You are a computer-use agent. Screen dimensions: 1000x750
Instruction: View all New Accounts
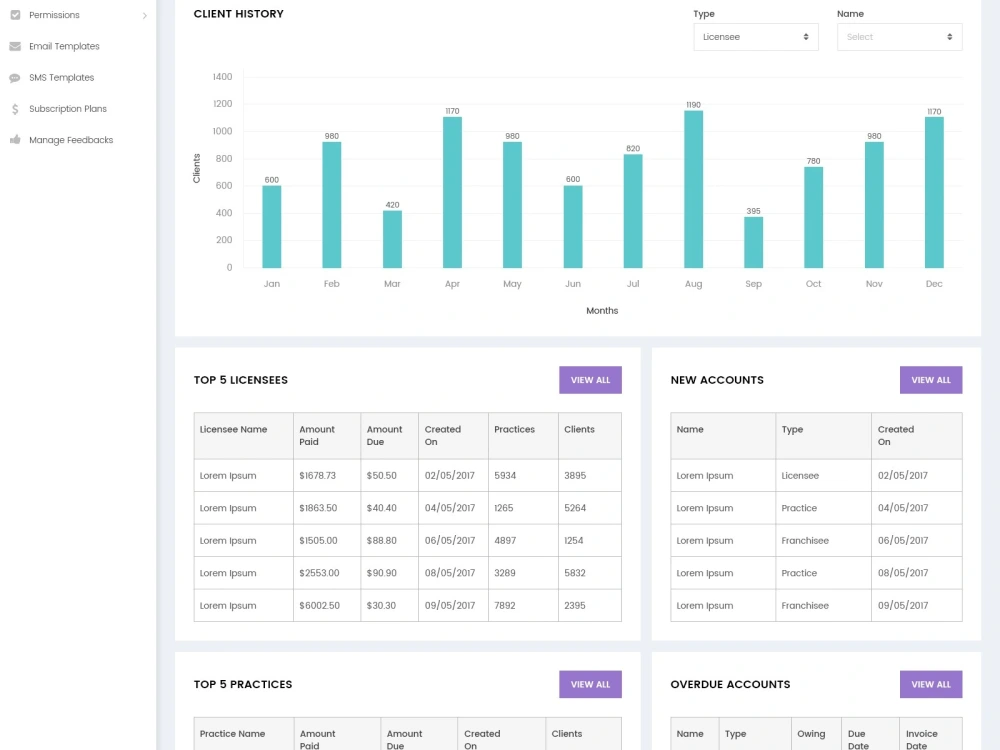click(x=930, y=380)
